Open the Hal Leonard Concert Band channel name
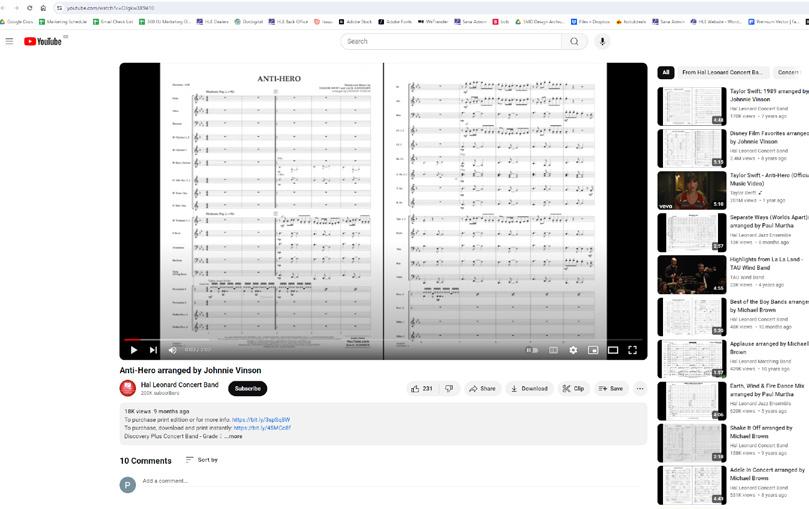Screen dimensions: 809x509 [180, 385]
